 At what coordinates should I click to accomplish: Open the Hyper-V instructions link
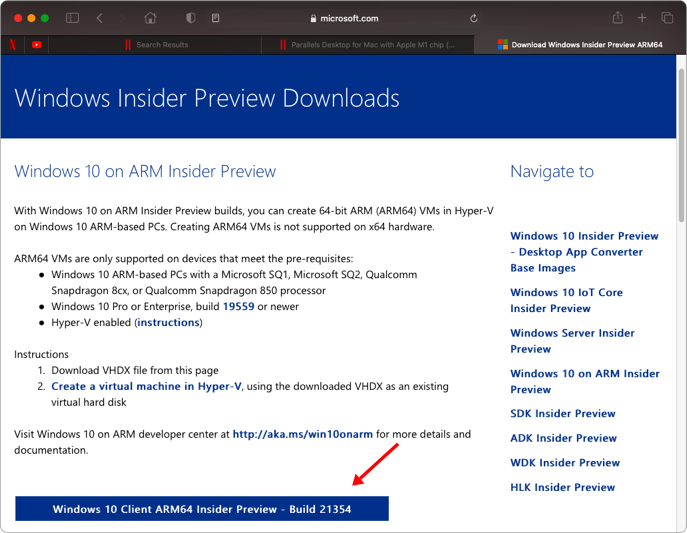pos(168,322)
